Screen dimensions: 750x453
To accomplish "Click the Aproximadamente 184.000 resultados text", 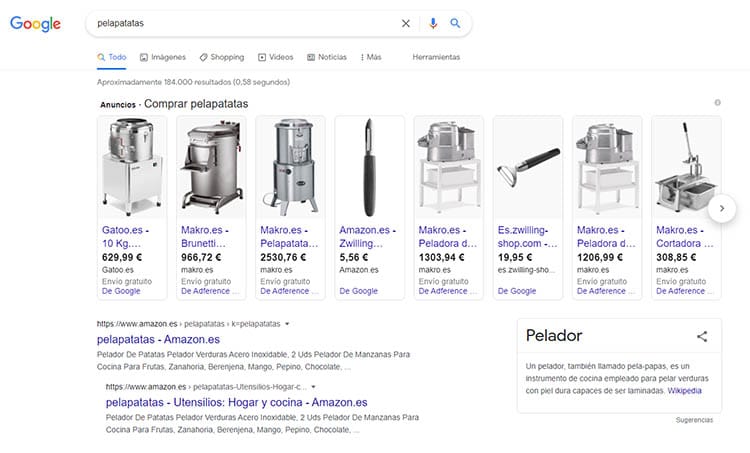I will click(x=193, y=82).
